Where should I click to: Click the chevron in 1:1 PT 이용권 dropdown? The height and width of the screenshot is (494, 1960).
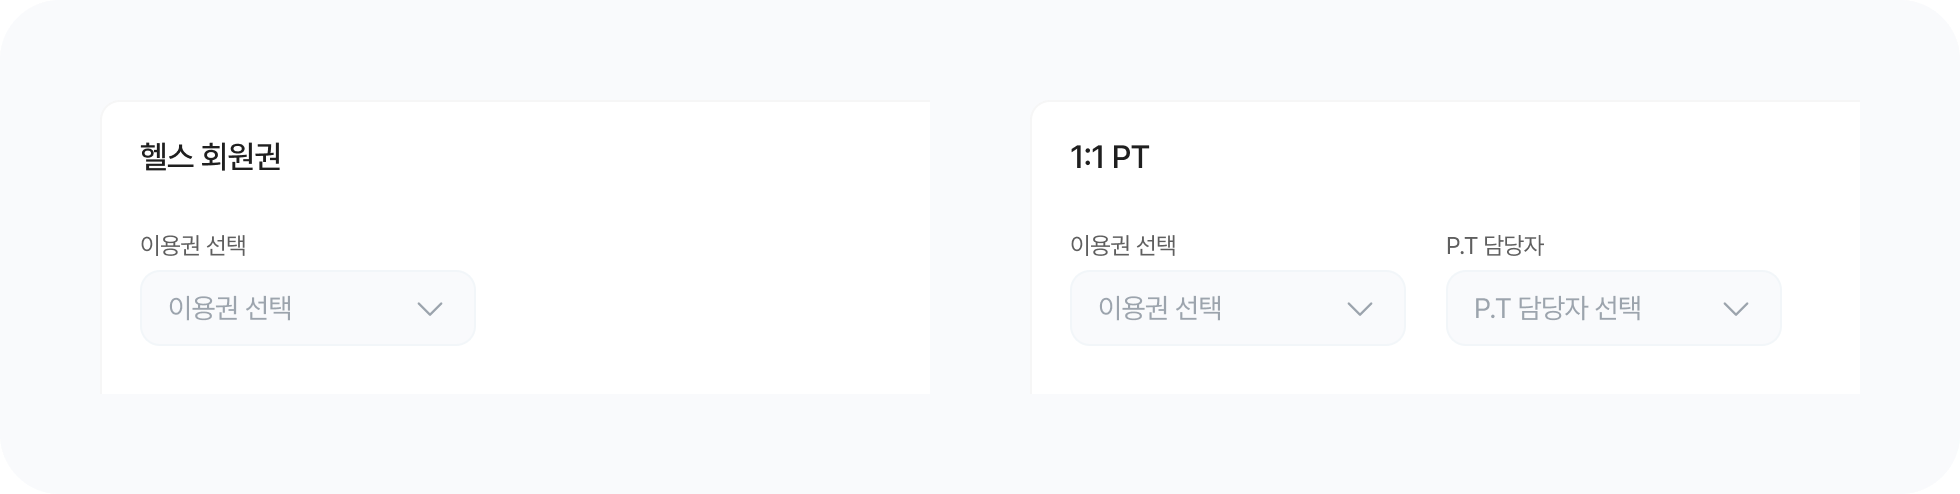pyautogui.click(x=1360, y=309)
